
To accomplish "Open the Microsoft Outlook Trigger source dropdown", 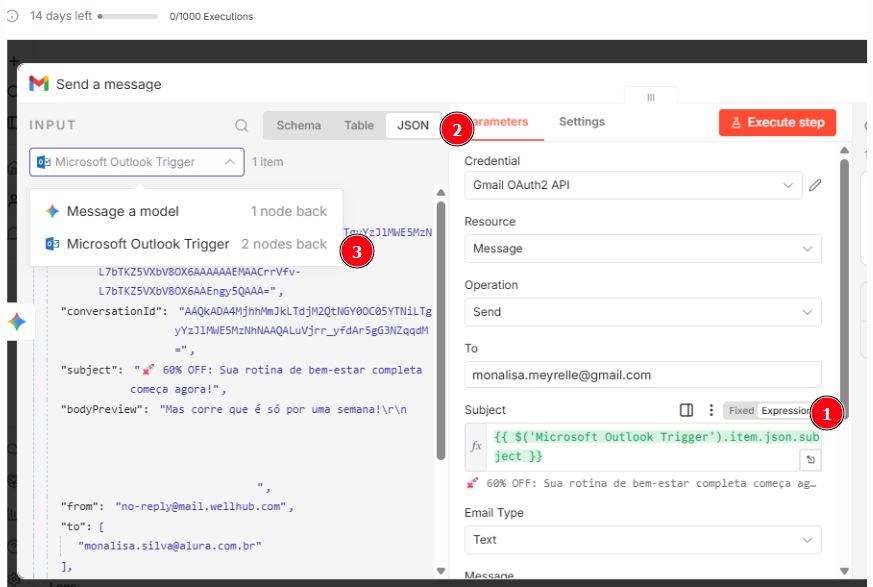I will click(136, 161).
